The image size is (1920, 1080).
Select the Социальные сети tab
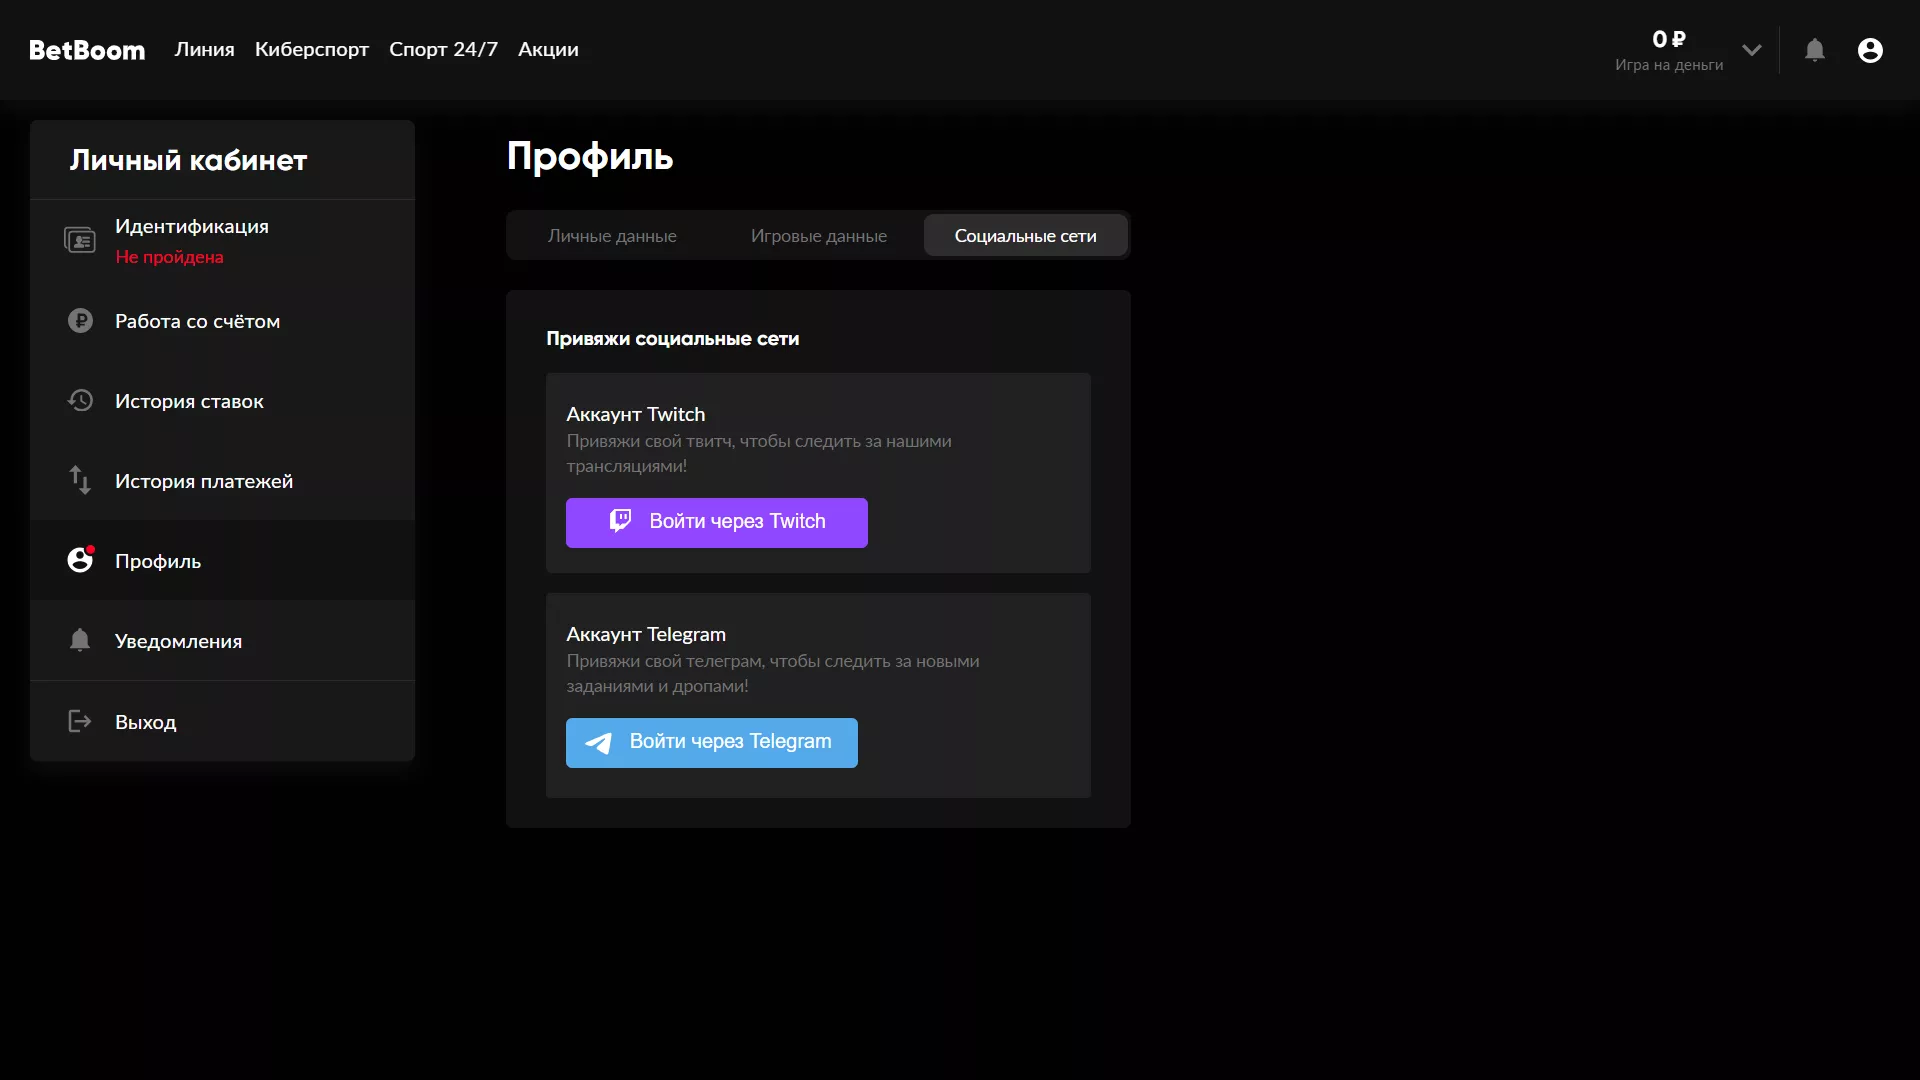[x=1025, y=236]
